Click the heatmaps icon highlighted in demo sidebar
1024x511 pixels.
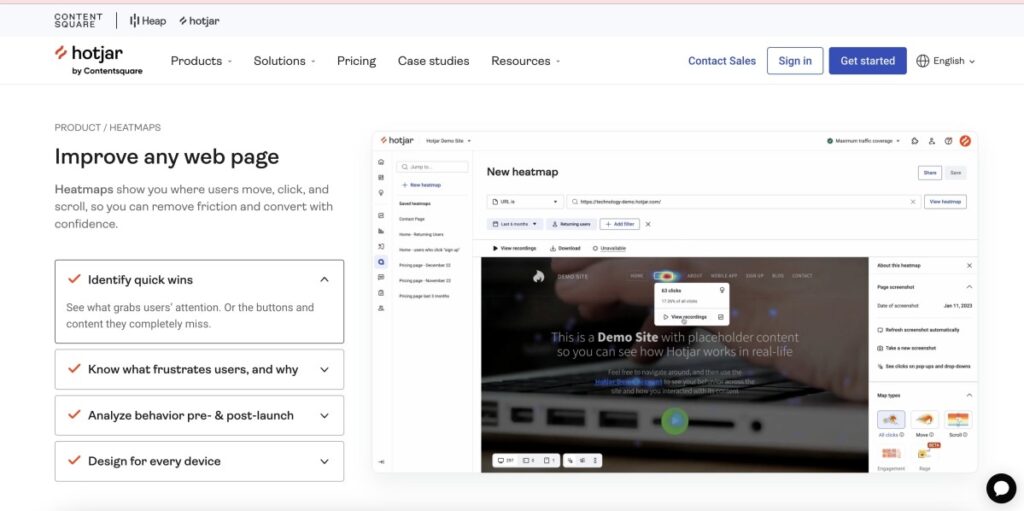(x=381, y=262)
